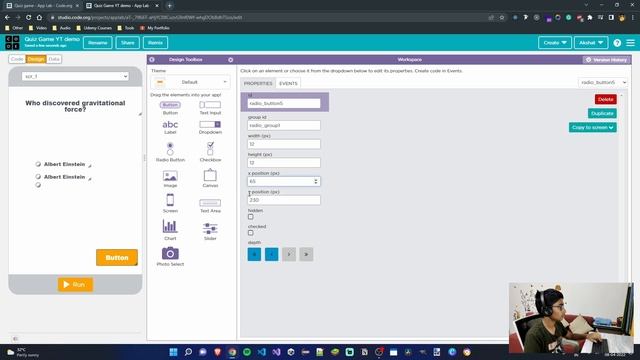The height and width of the screenshot is (360, 640).
Task: Expand the Create dropdown
Action: [555, 43]
